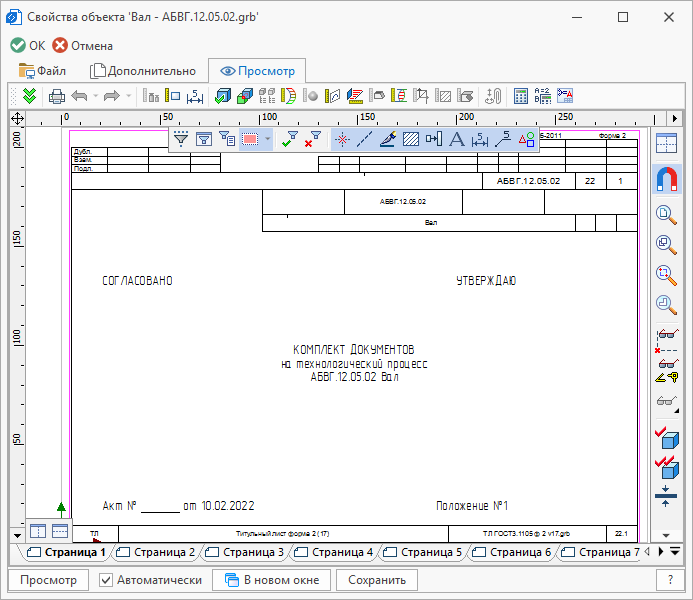693x600 pixels.
Task: Click the green double-chevron finish icon
Action: point(29,96)
